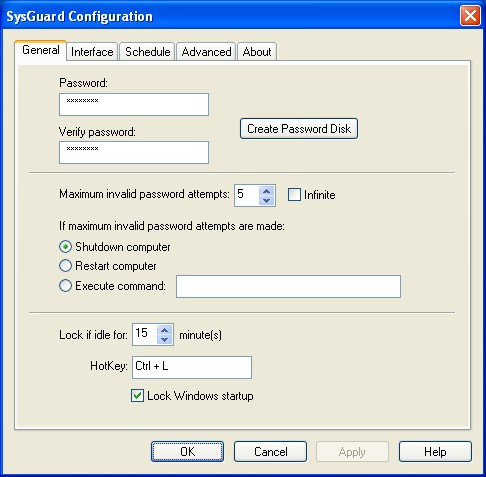Uncheck Lock Windows startup option
The image size is (486, 477).
click(137, 396)
